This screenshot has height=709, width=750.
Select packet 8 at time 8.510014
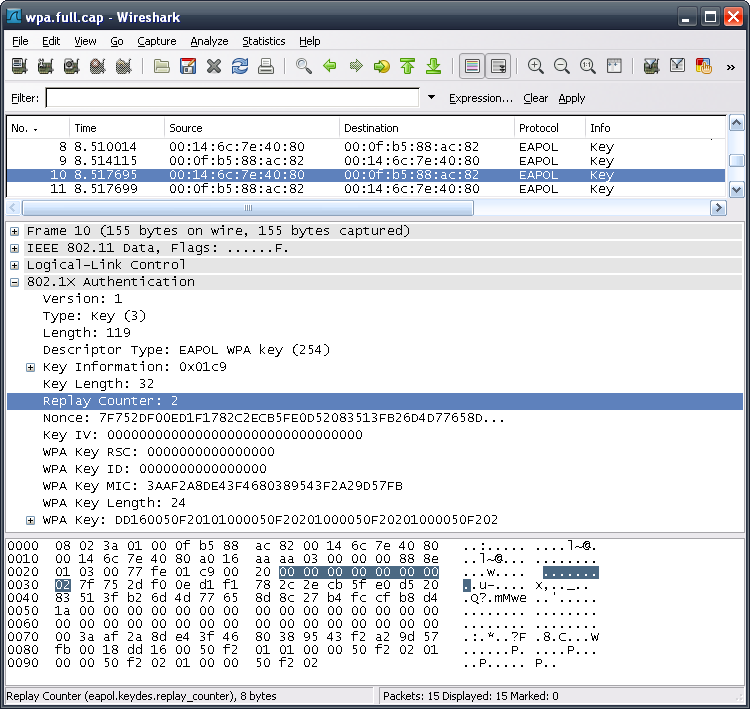[366, 146]
